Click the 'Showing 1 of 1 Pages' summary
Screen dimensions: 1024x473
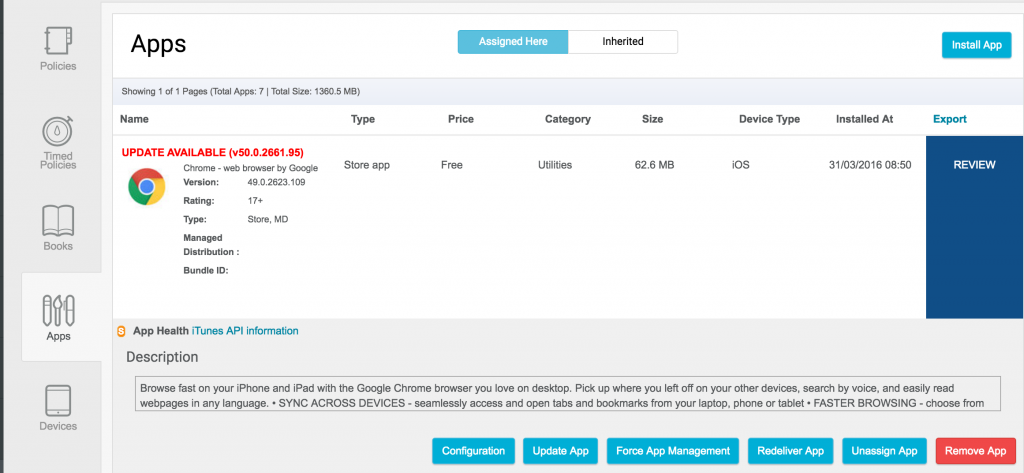pyautogui.click(x=240, y=91)
